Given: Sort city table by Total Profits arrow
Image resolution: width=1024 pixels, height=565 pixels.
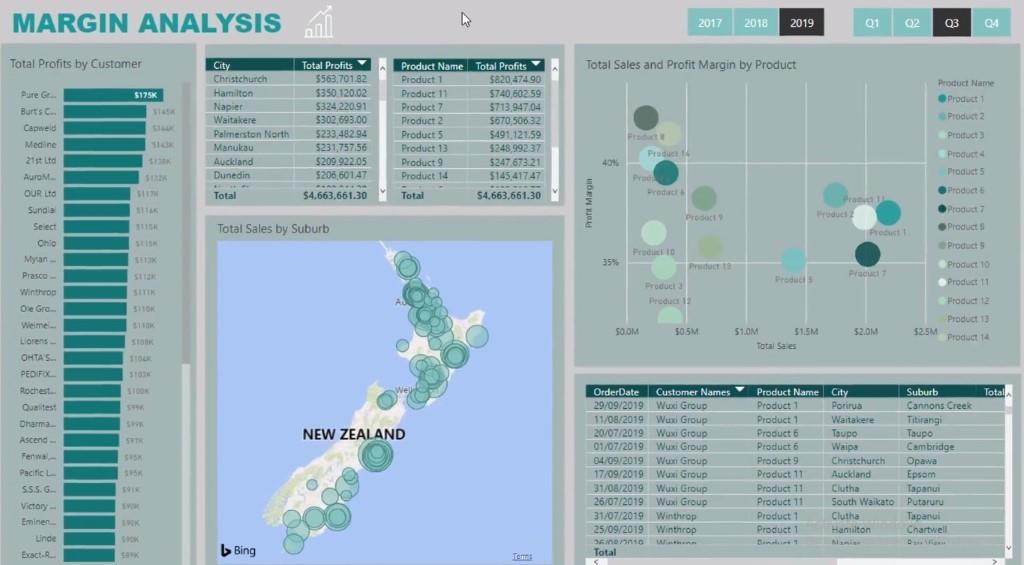Looking at the screenshot, I should click(x=362, y=63).
